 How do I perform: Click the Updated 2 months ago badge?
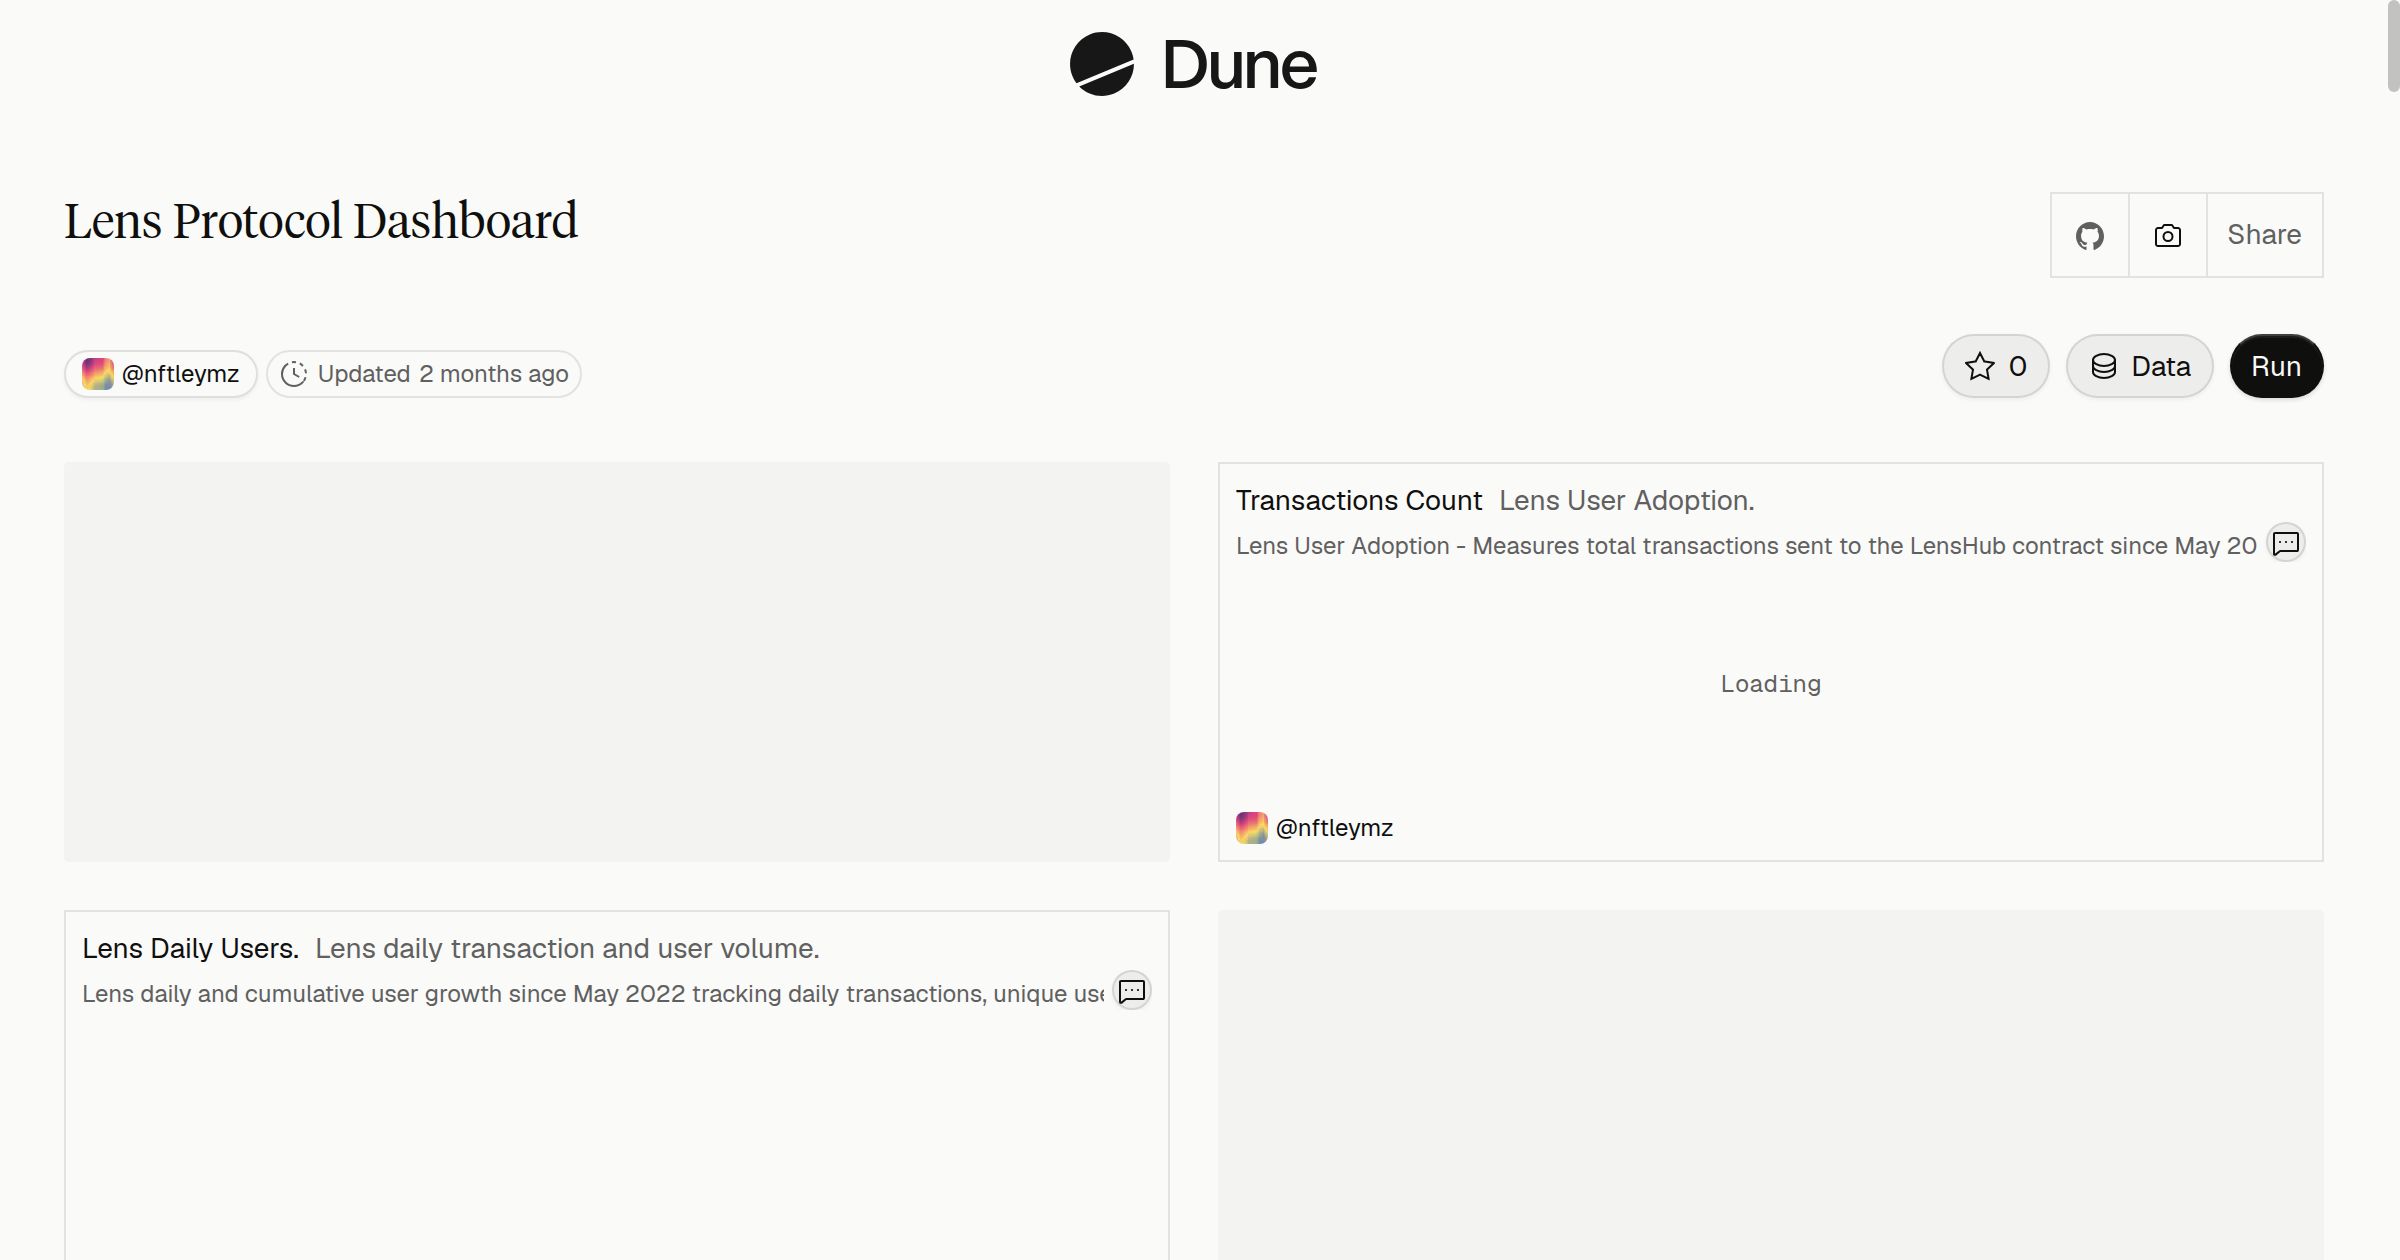coord(424,374)
